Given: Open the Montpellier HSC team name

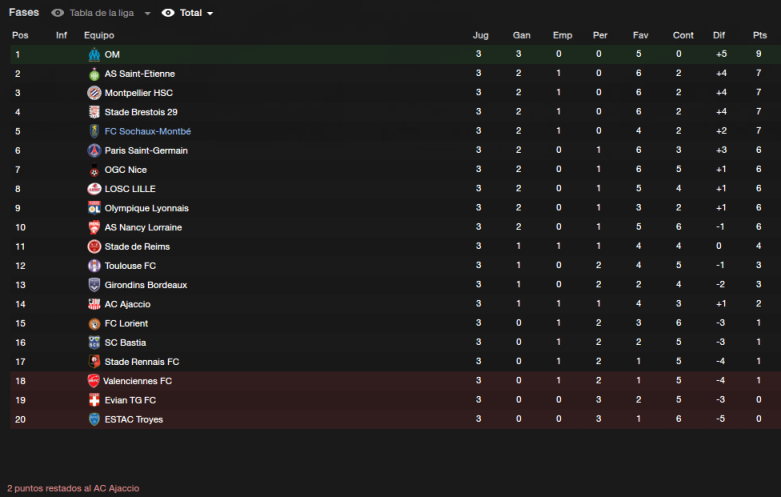Looking at the screenshot, I should click(x=138, y=93).
